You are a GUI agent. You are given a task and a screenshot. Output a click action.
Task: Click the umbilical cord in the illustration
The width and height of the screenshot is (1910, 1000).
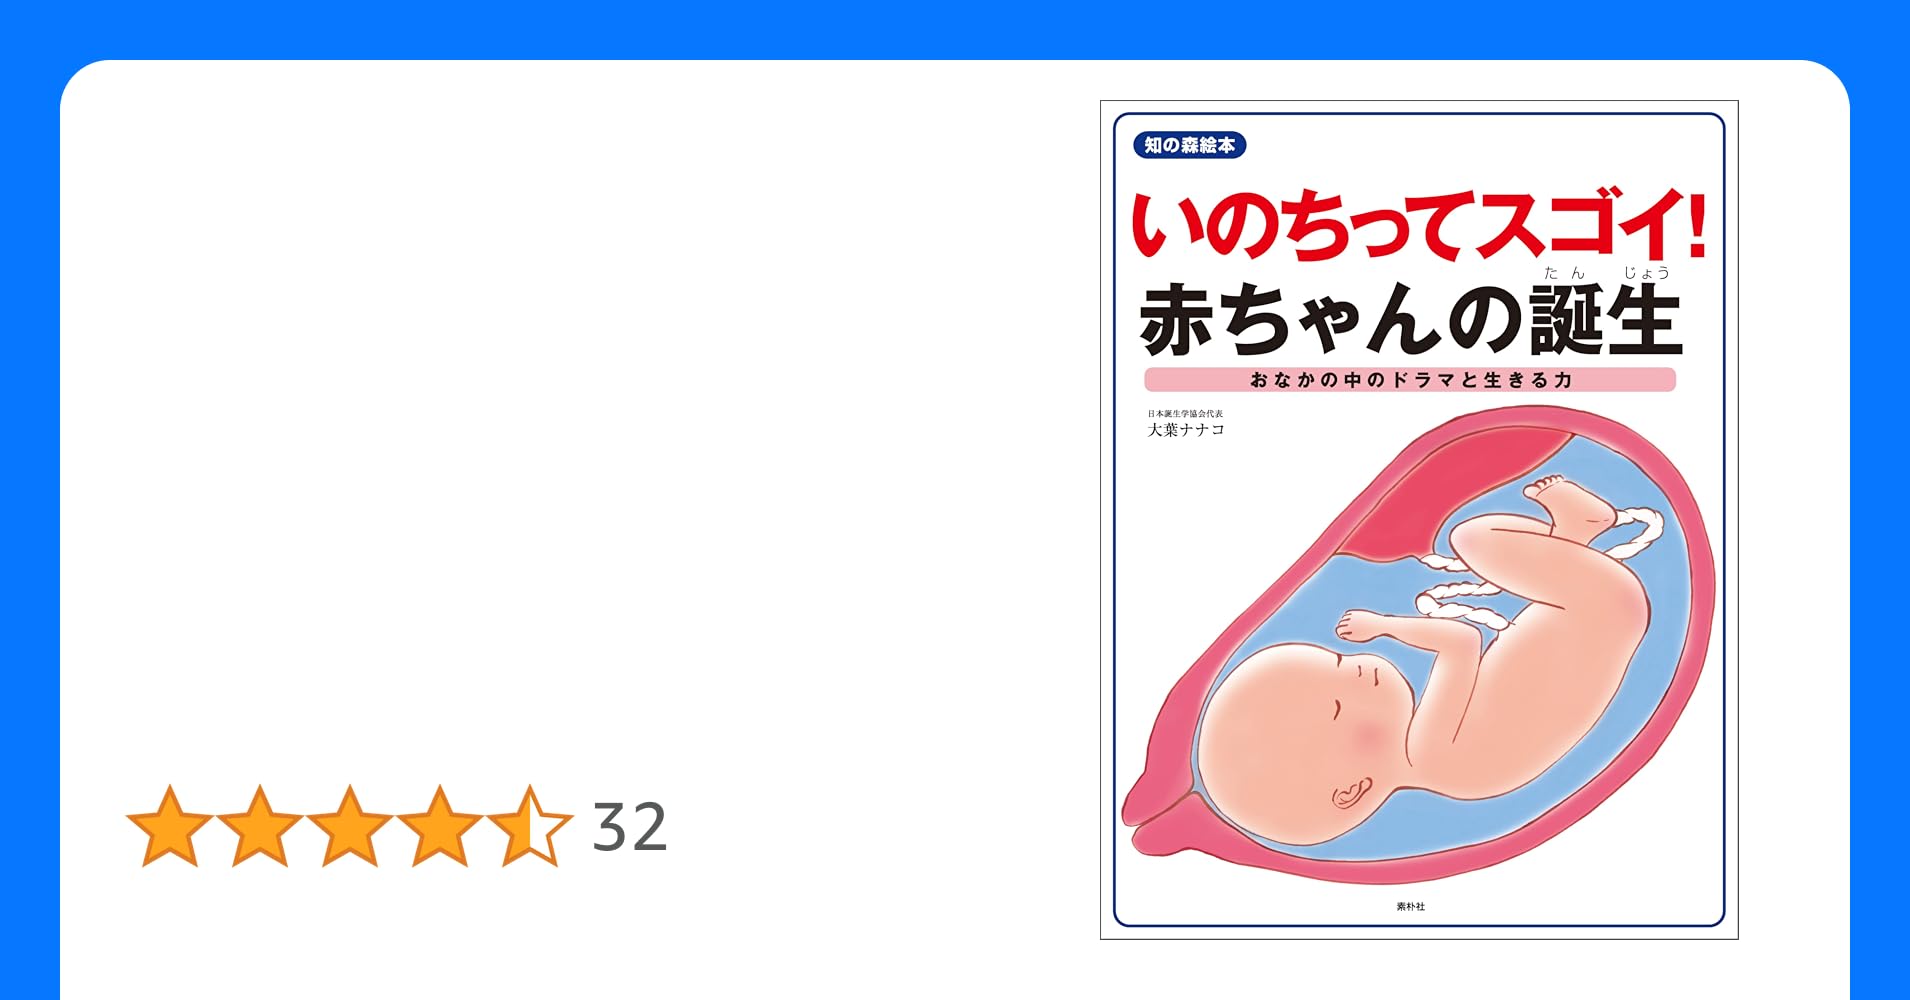(1462, 600)
